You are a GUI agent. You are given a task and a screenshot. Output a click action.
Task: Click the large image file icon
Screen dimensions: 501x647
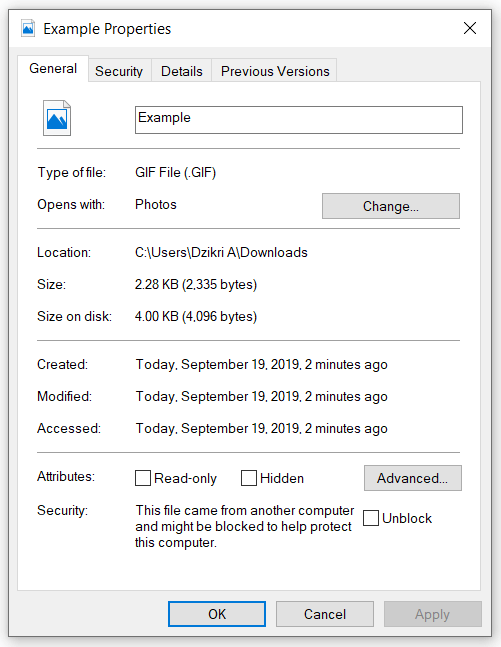pos(57,118)
